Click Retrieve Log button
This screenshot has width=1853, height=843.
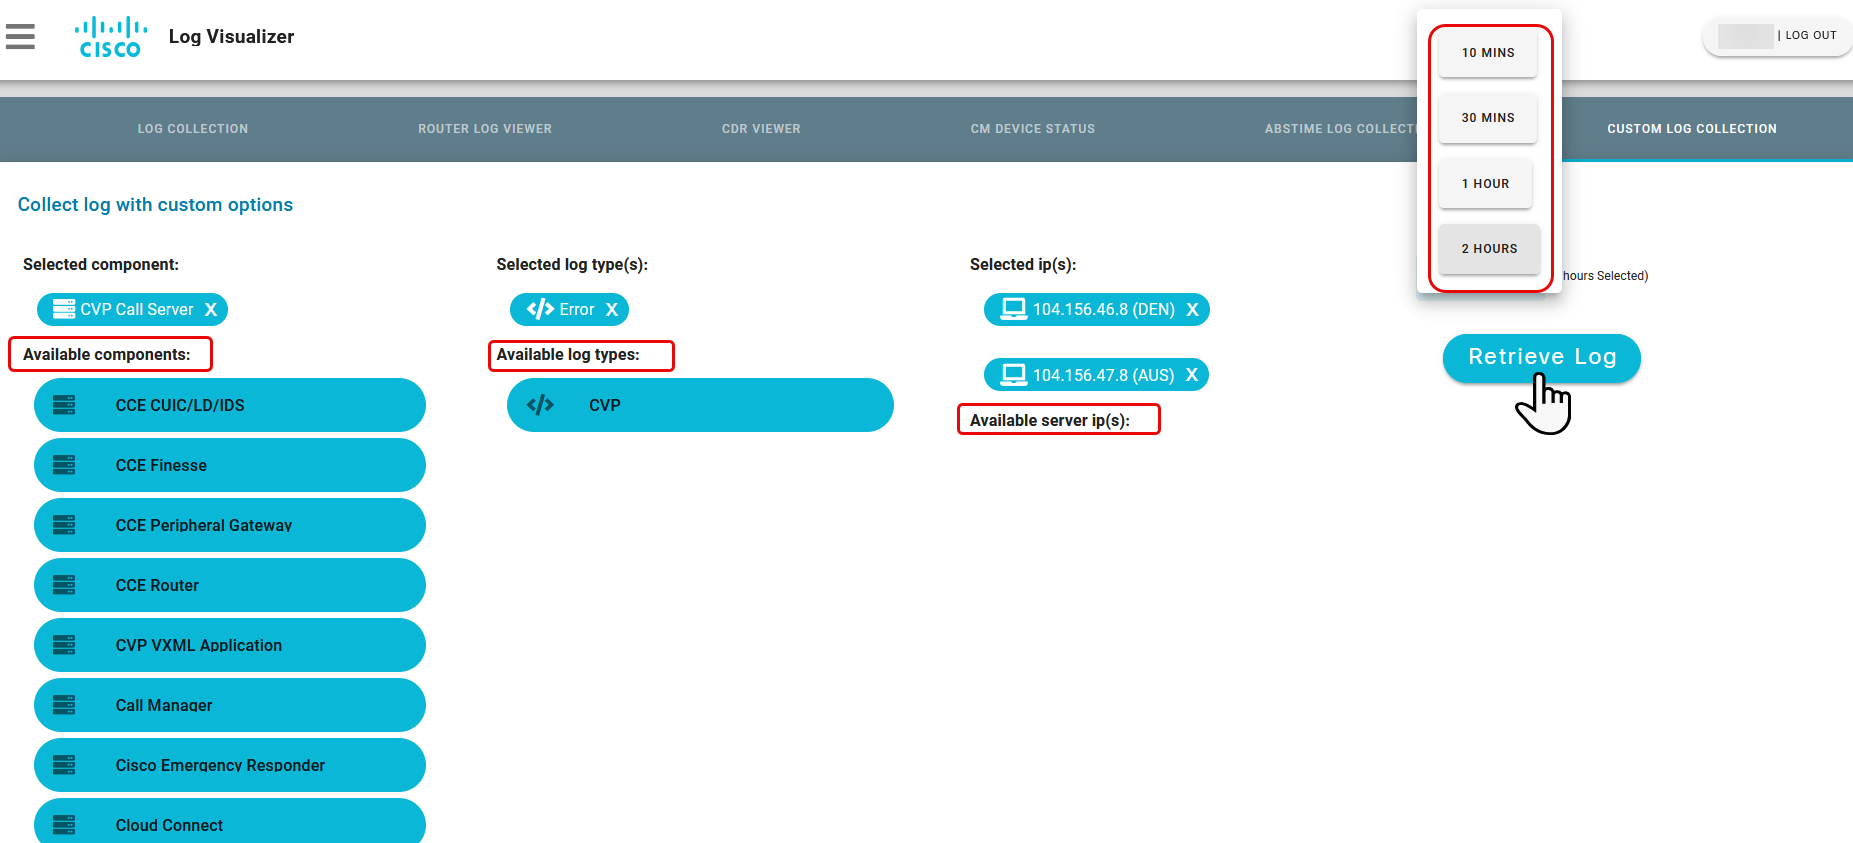coord(1542,357)
